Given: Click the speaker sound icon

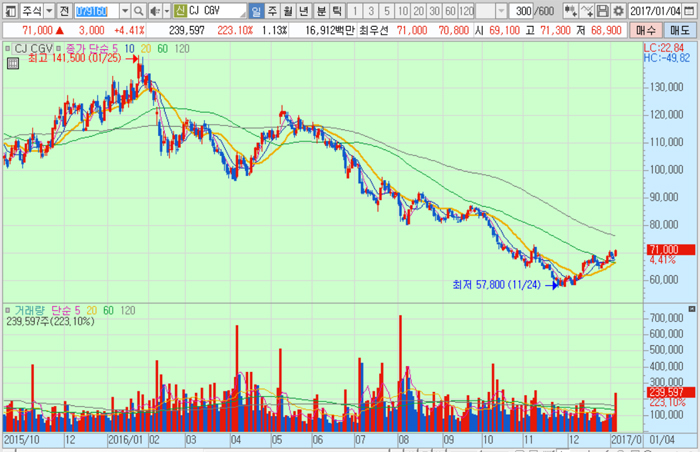Looking at the screenshot, I should click(153, 10).
